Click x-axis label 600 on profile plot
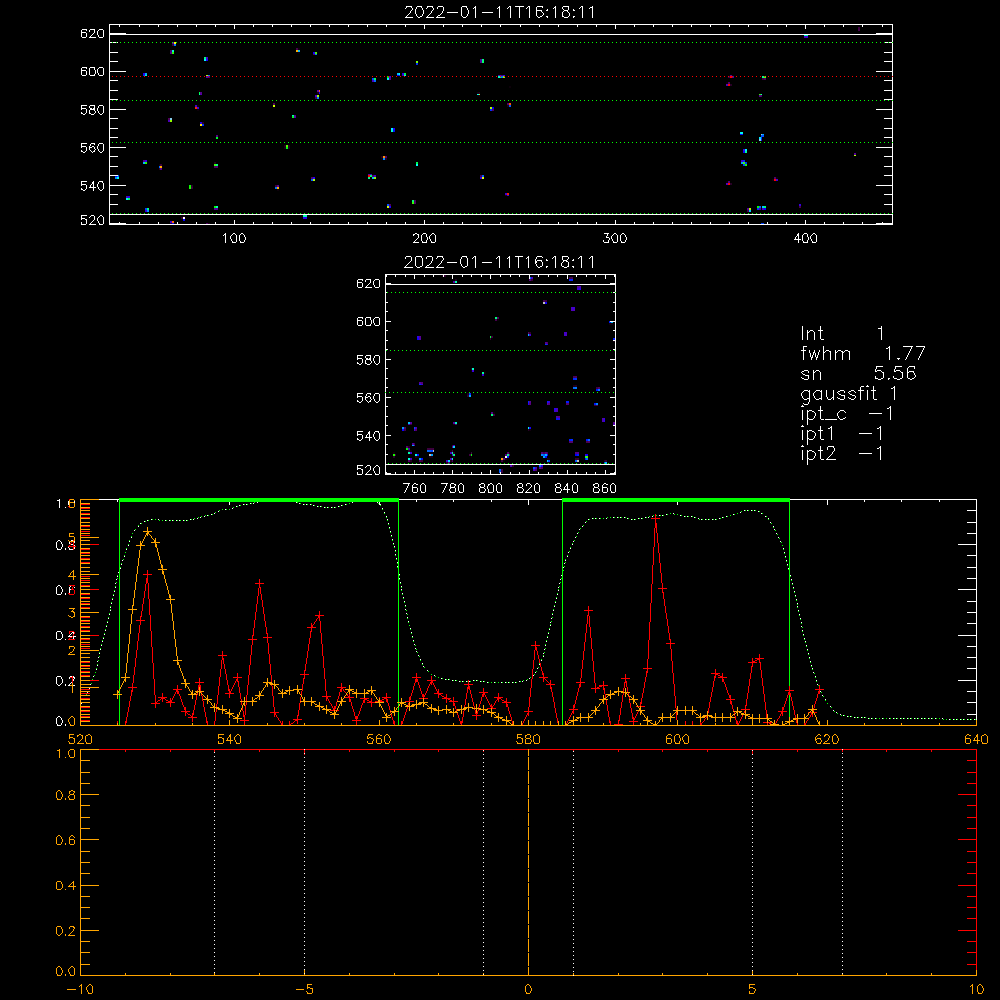1000x1000 pixels. click(677, 739)
